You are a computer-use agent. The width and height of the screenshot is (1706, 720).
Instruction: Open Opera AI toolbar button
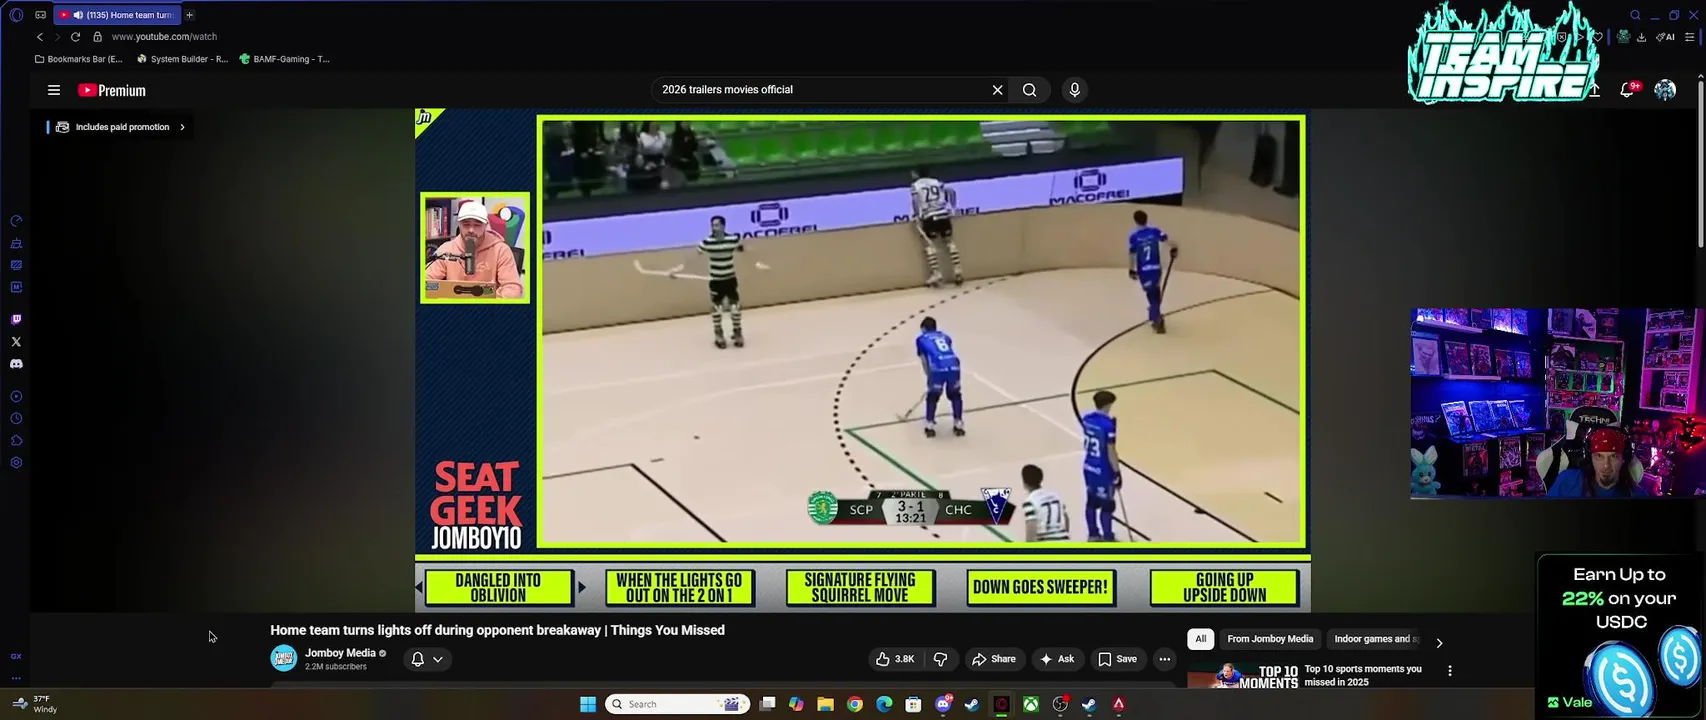(1665, 37)
